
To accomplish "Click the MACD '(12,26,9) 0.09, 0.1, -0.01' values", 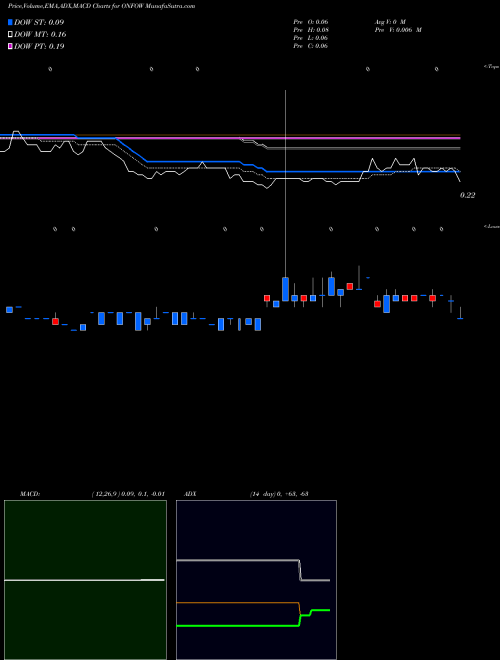I will [128, 494].
